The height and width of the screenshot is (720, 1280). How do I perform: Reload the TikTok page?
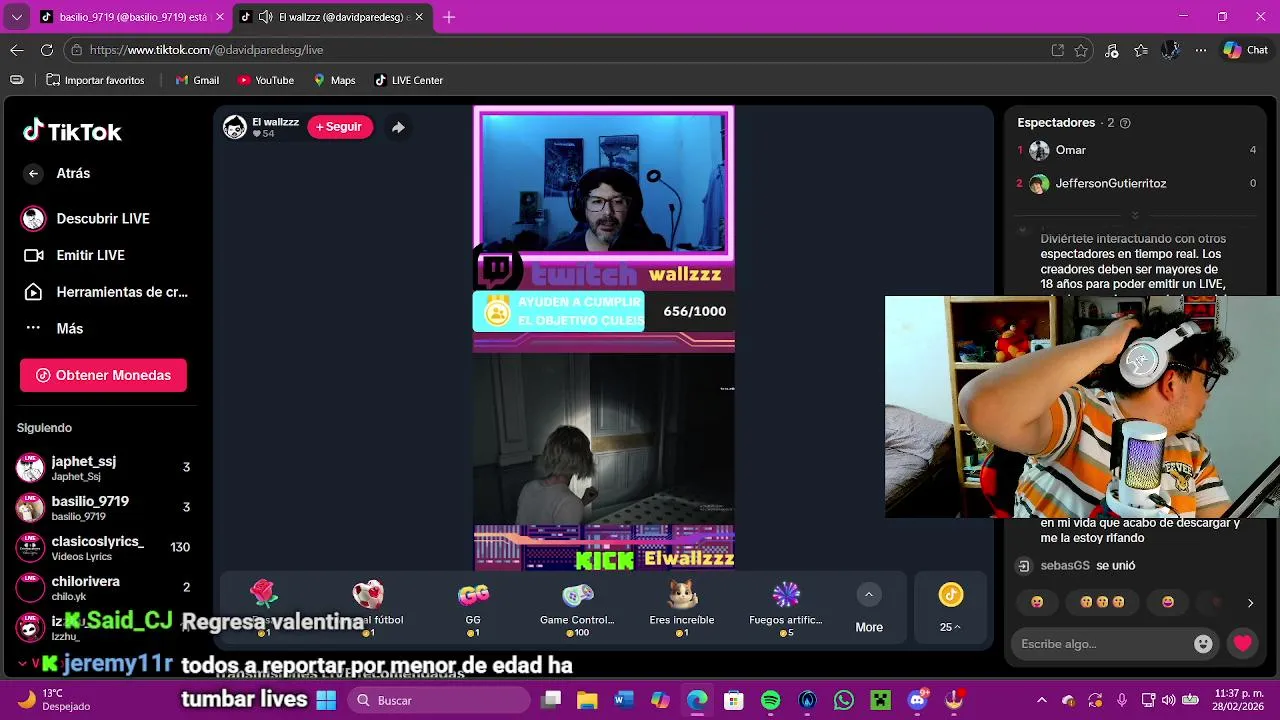[x=47, y=50]
